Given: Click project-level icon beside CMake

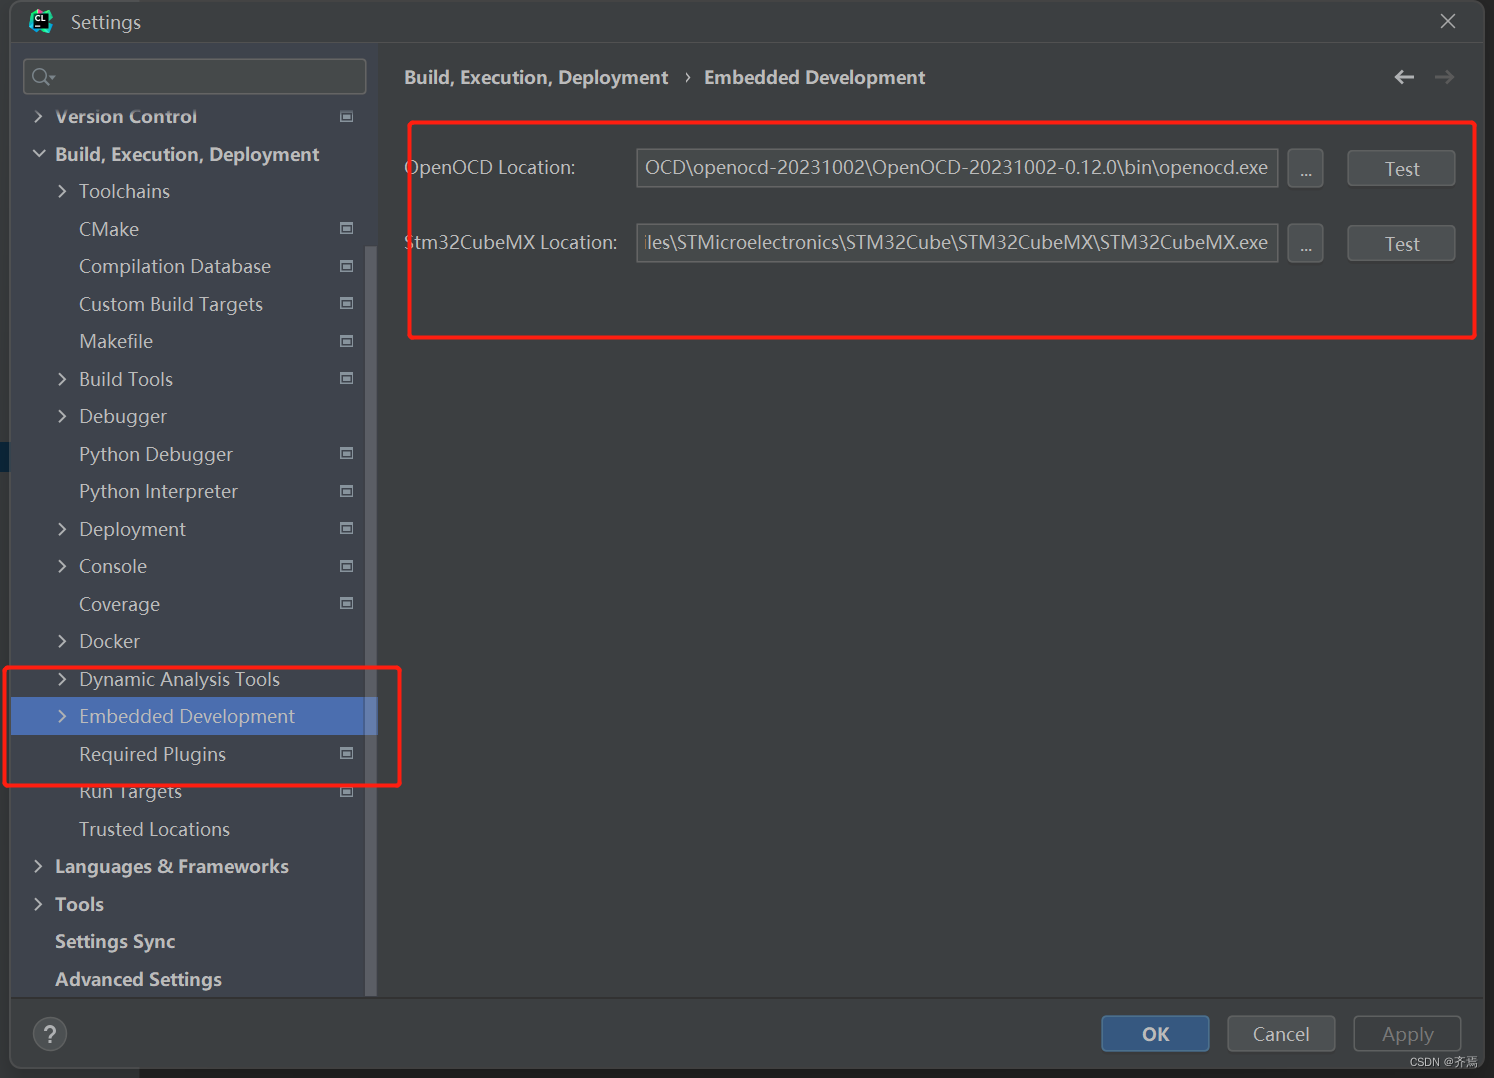Looking at the screenshot, I should [347, 228].
